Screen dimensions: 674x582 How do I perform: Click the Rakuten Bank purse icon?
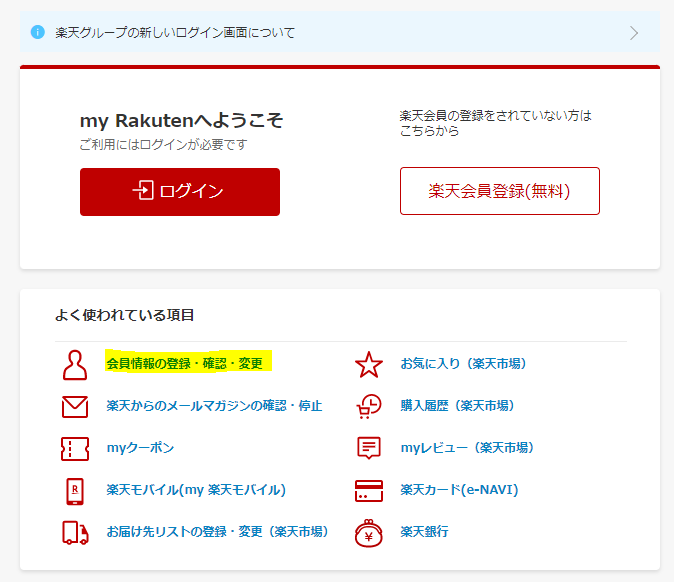coord(369,533)
